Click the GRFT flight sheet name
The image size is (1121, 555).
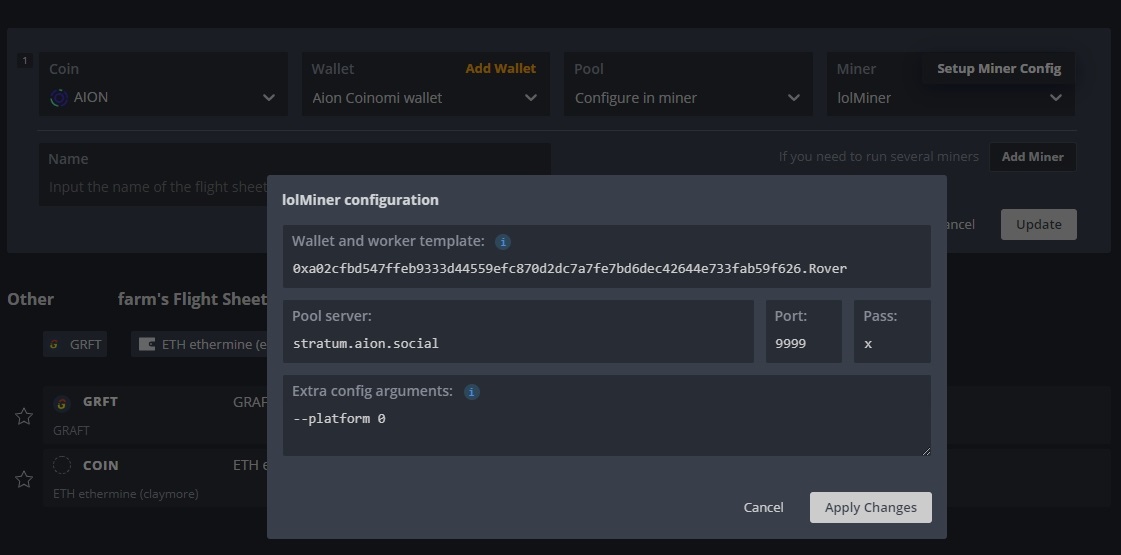[x=100, y=401]
